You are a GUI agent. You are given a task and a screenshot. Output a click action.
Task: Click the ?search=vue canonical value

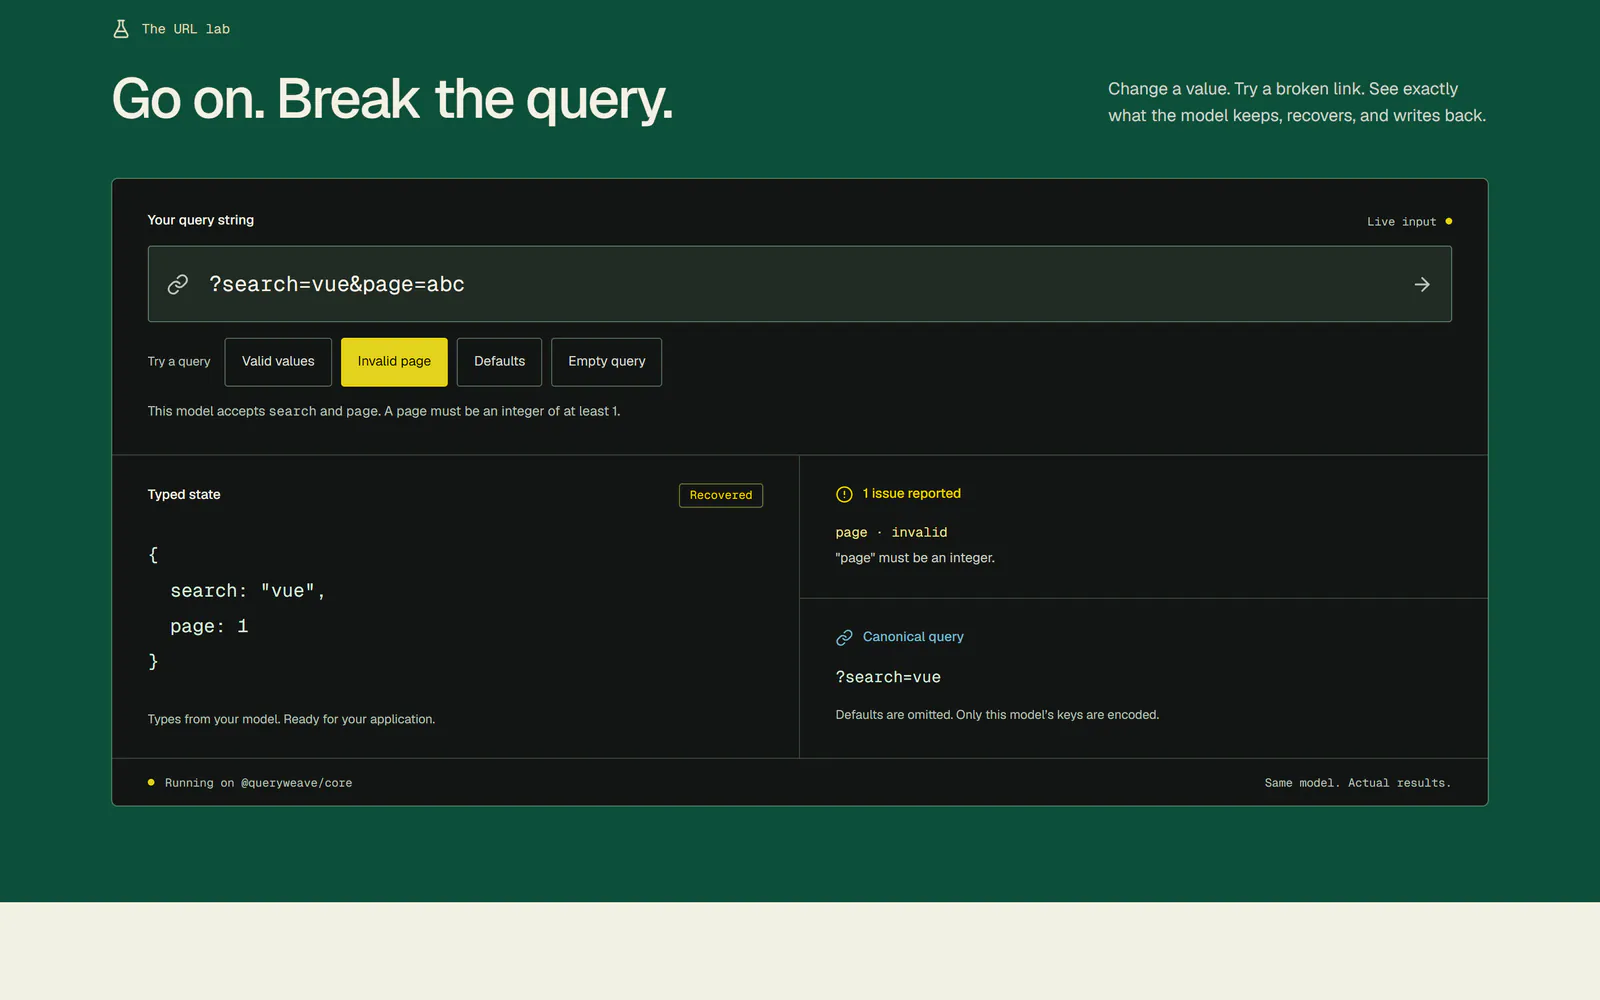[x=888, y=678]
